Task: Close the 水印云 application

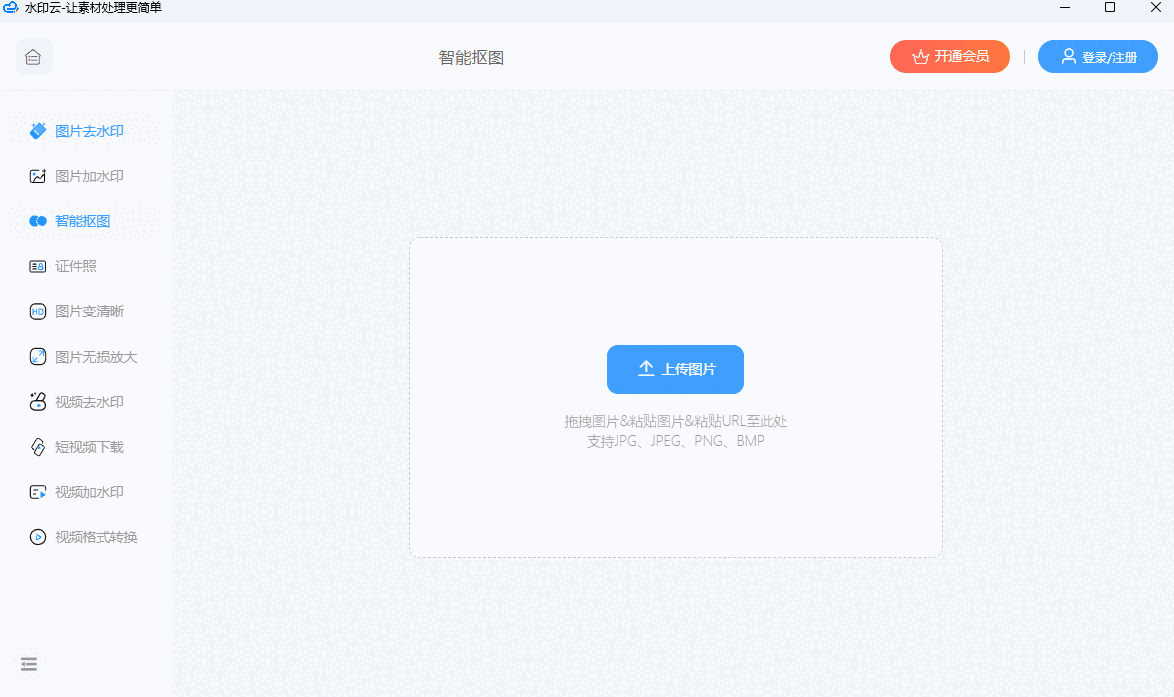Action: (1156, 8)
